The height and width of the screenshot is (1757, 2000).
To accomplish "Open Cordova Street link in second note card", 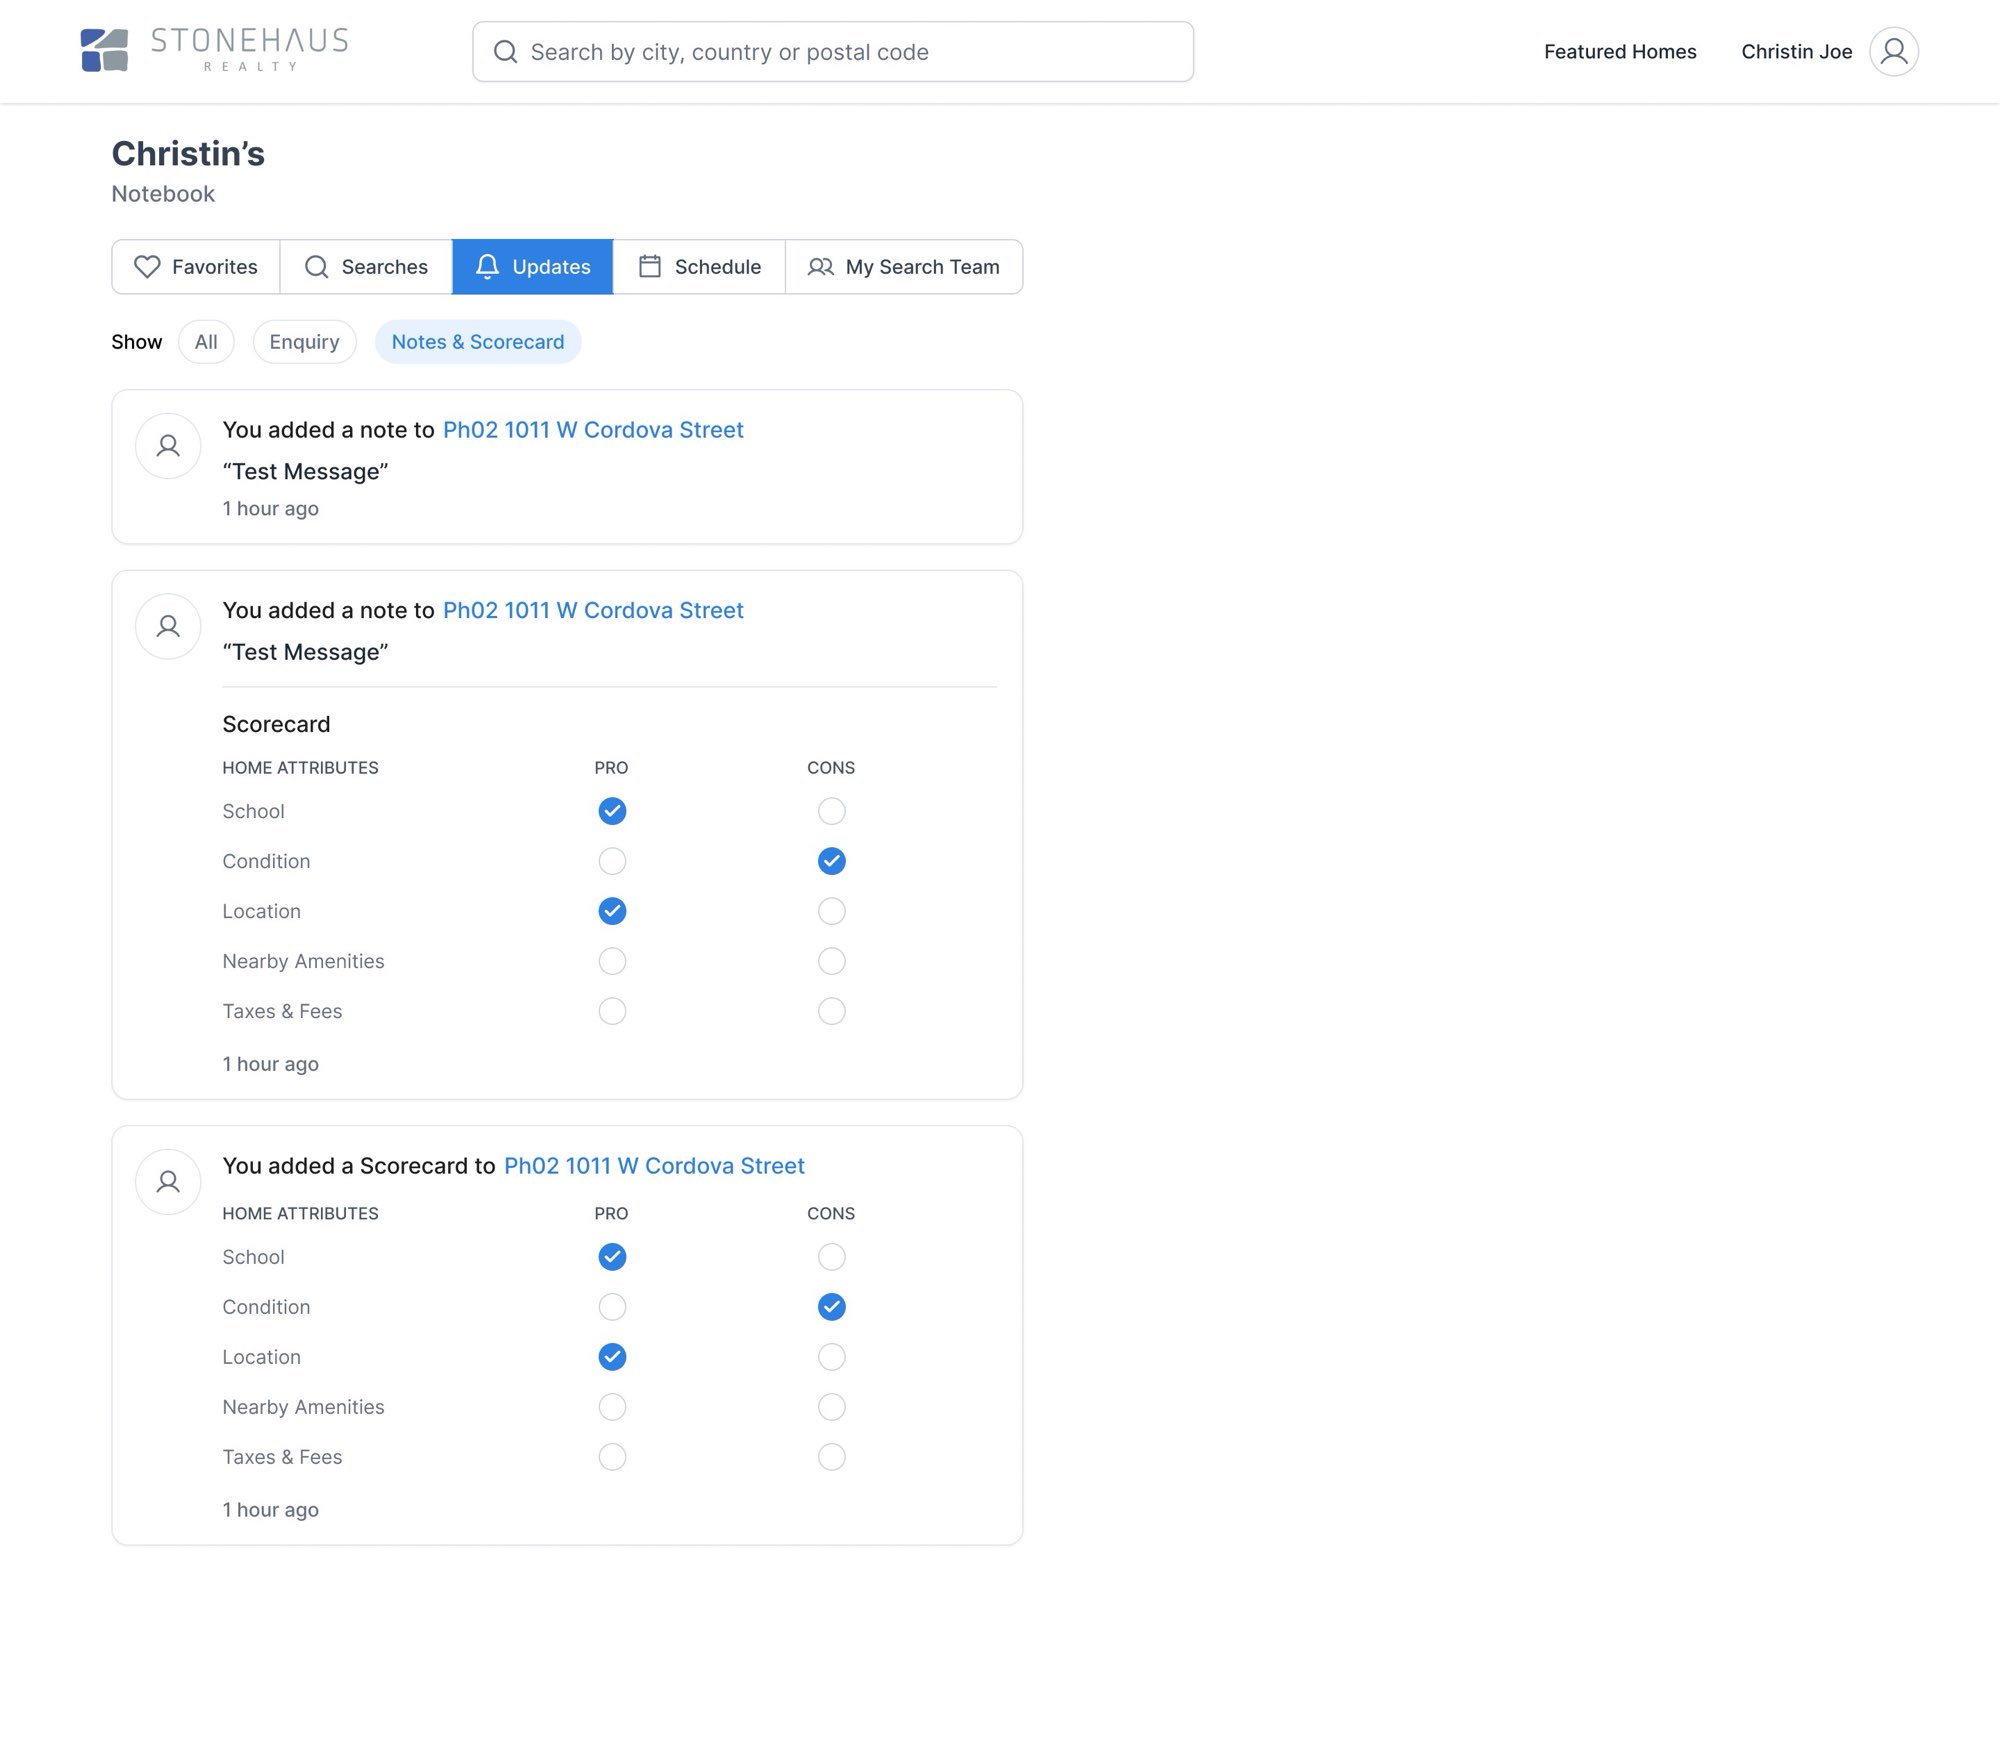I will click(x=593, y=611).
